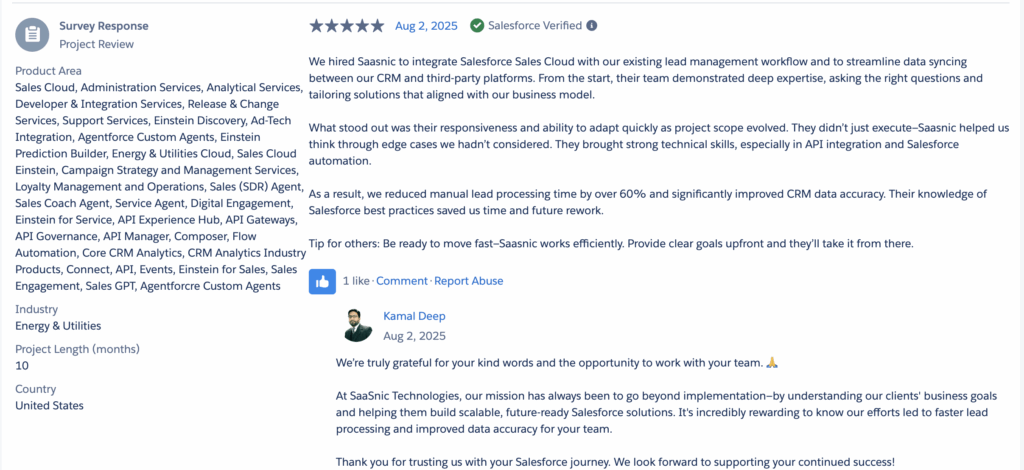
Task: Open the info icon beside Salesforce Verified
Action: click(x=592, y=25)
